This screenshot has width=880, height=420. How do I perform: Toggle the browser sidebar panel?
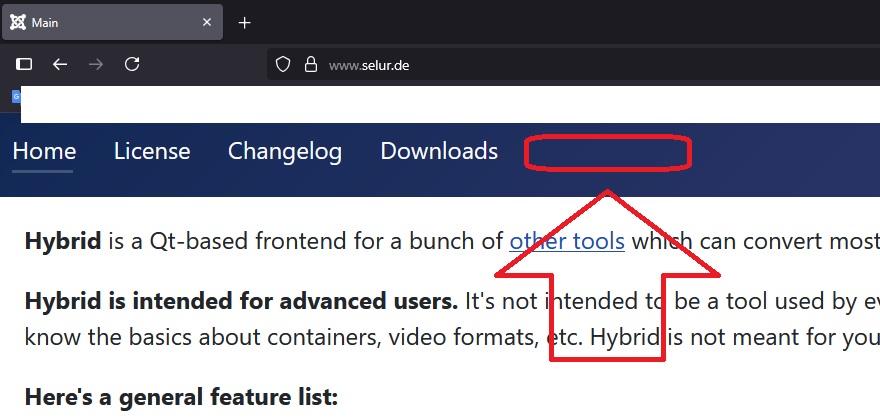[24, 65]
